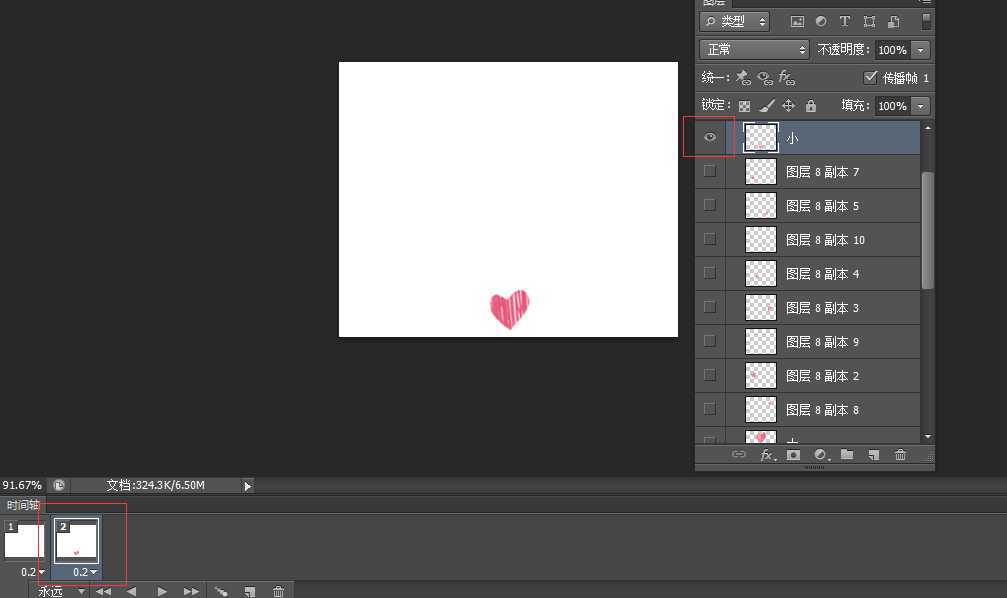Open the 不透明度 opacity slider arrow
The width and height of the screenshot is (1007, 598).
click(x=920, y=50)
